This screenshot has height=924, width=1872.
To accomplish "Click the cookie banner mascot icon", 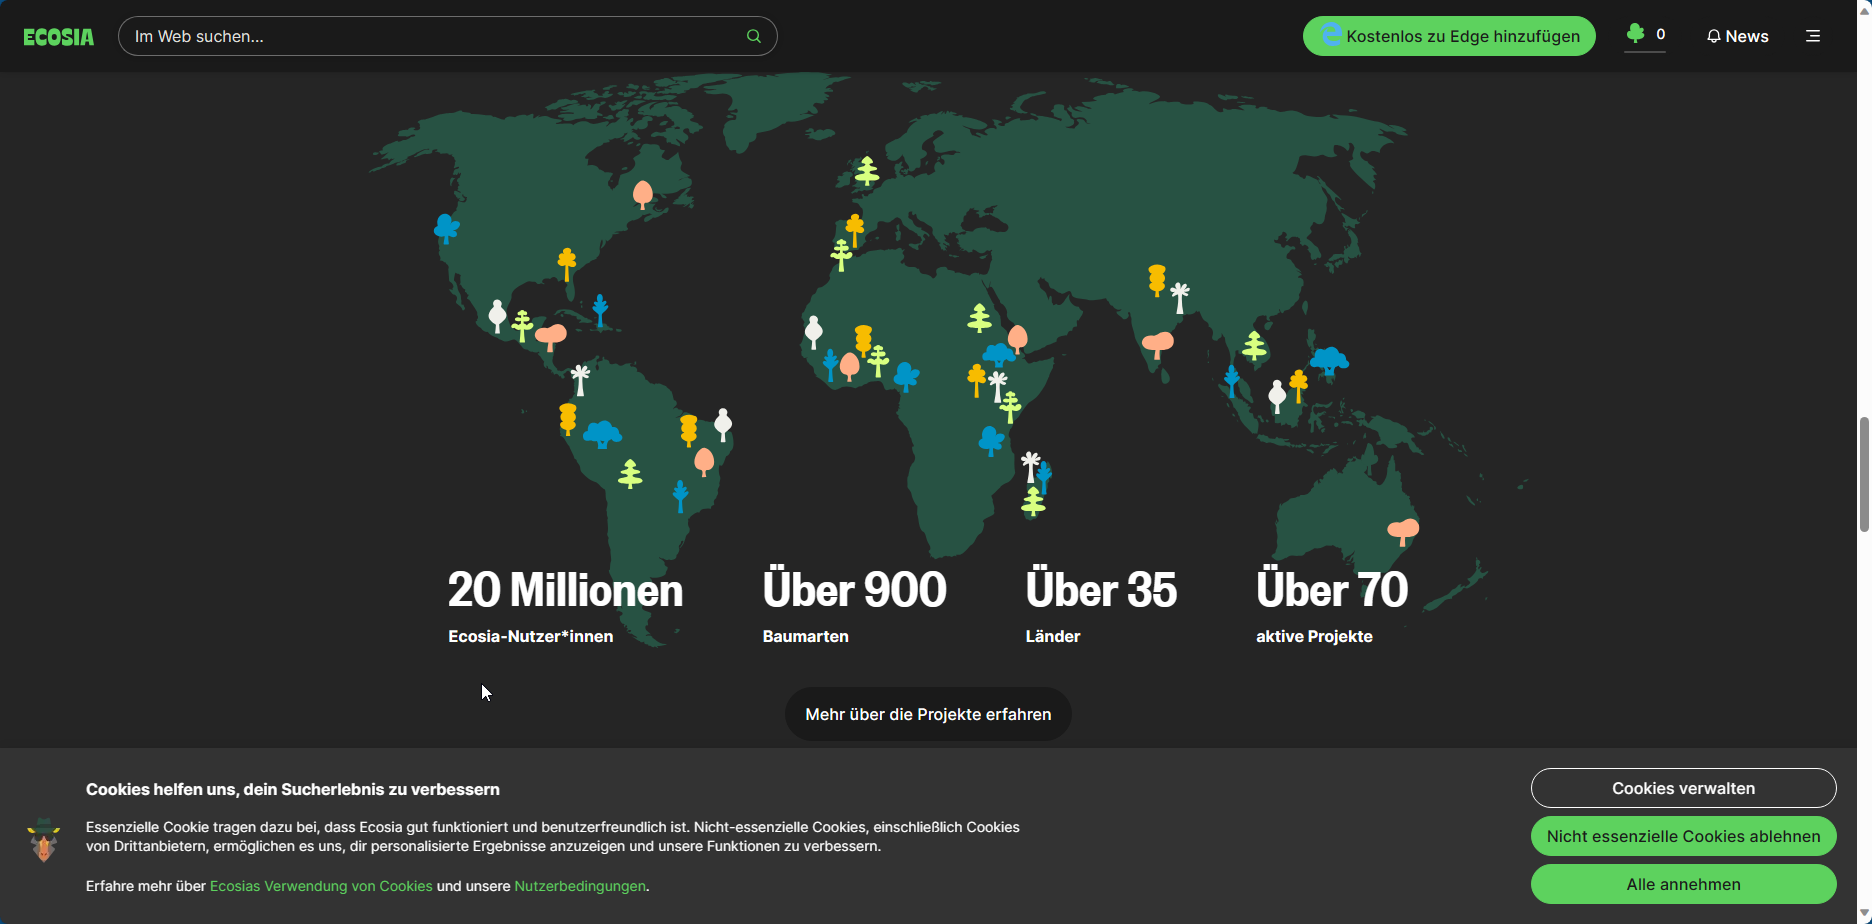I will tap(44, 840).
